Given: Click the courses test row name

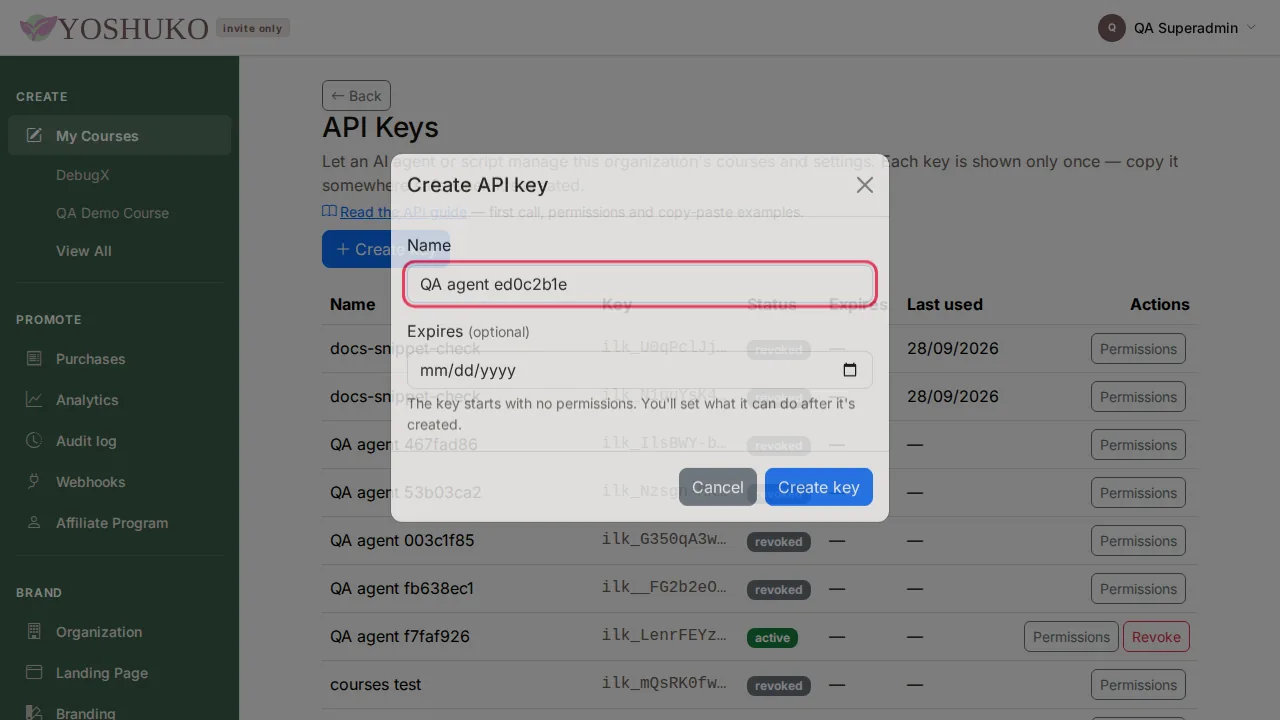Looking at the screenshot, I should click(x=376, y=685).
